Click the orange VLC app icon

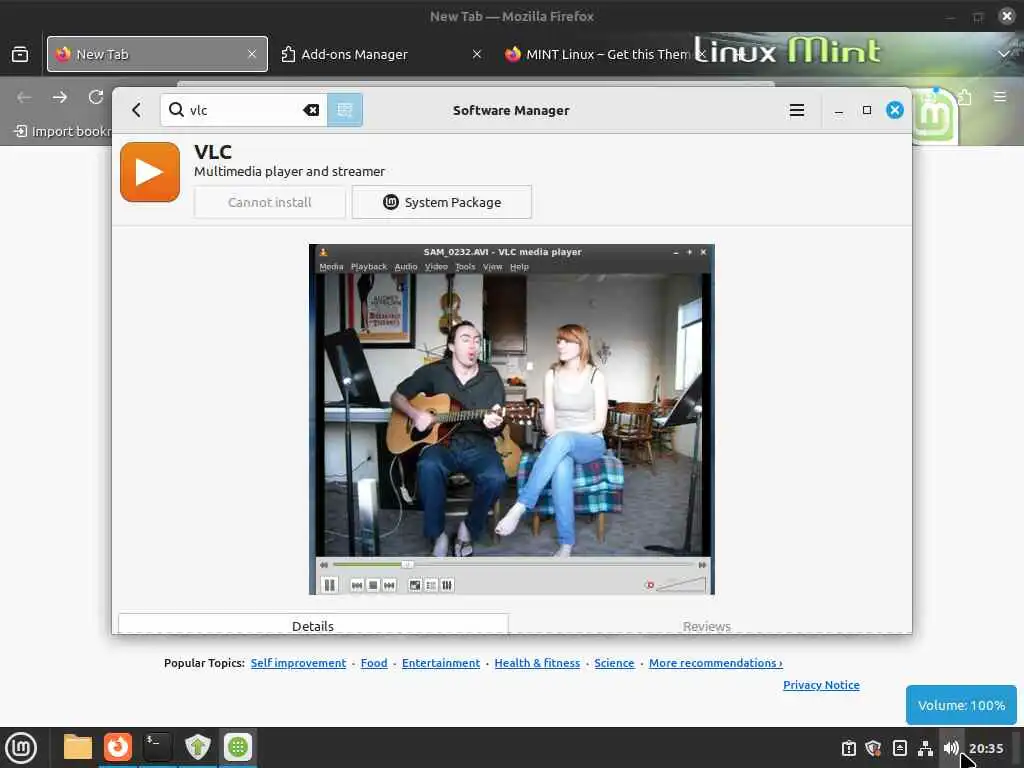pyautogui.click(x=150, y=172)
